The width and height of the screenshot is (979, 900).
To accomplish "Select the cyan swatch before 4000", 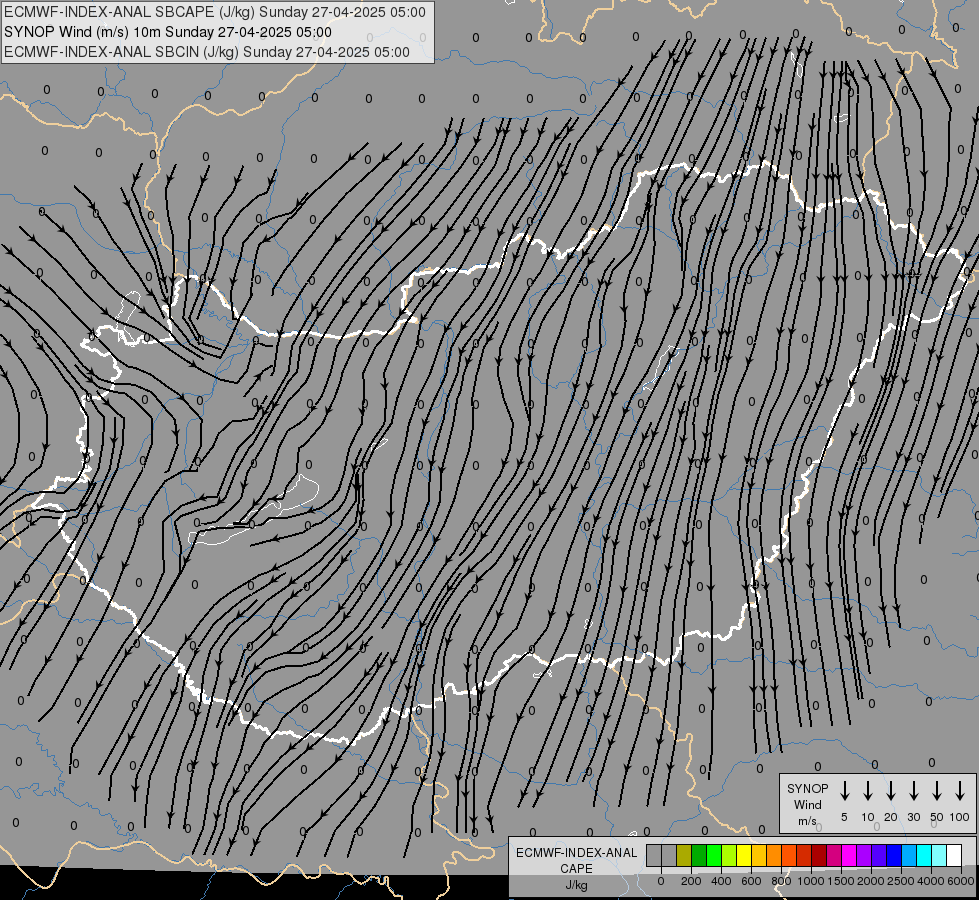I will pyautogui.click(x=925, y=855).
